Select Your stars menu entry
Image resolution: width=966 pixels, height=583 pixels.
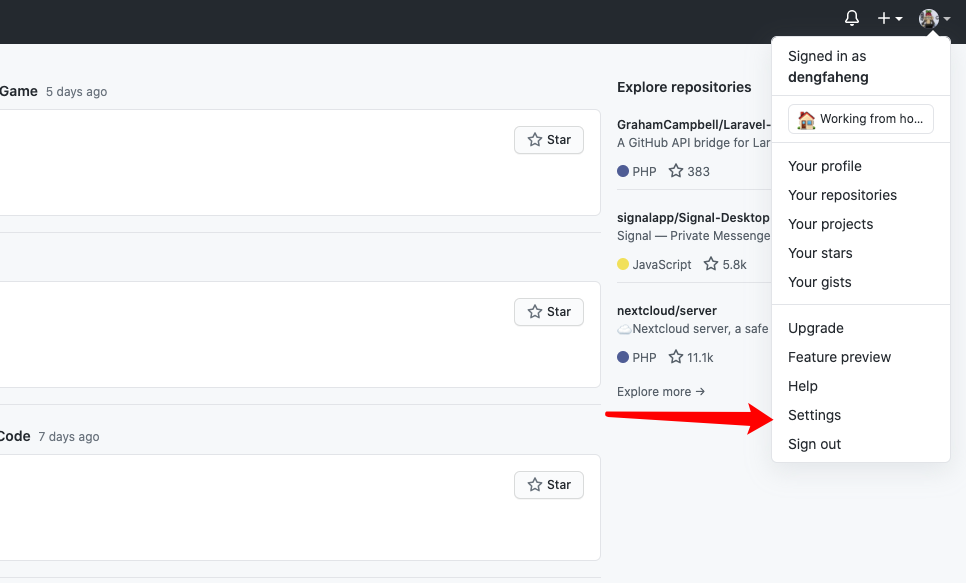820,253
